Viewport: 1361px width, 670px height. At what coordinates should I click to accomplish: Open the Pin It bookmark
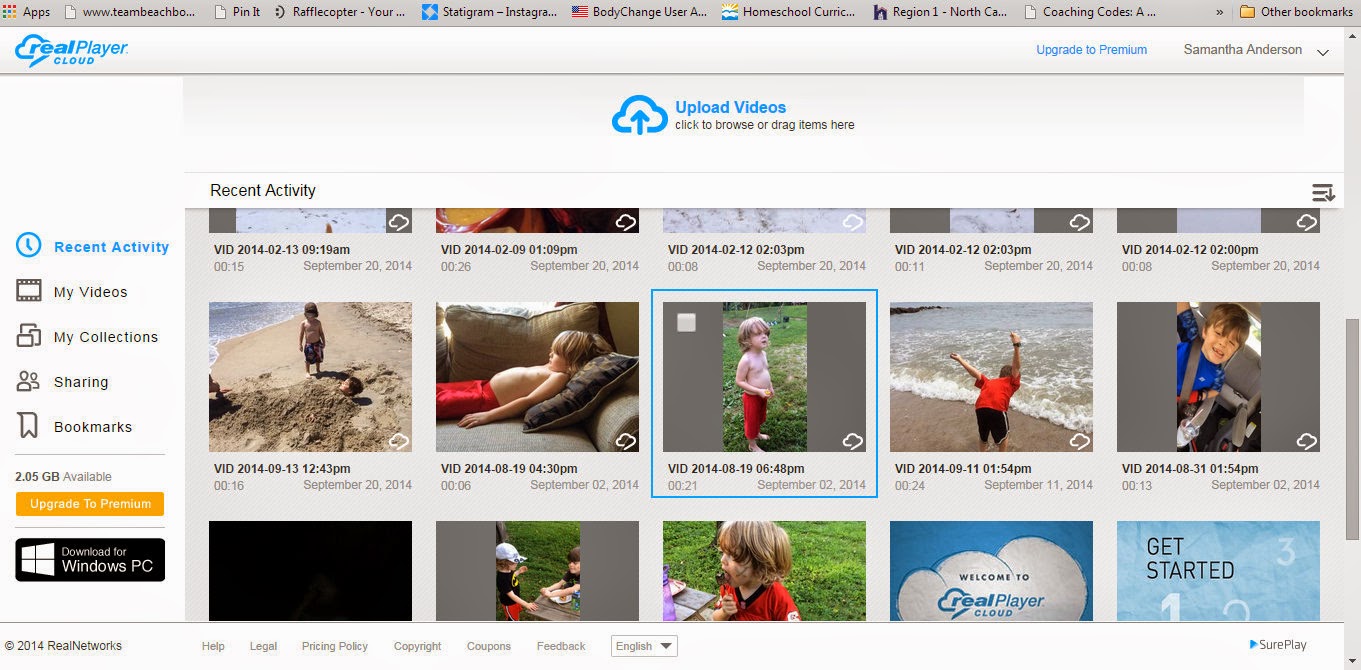[x=237, y=12]
